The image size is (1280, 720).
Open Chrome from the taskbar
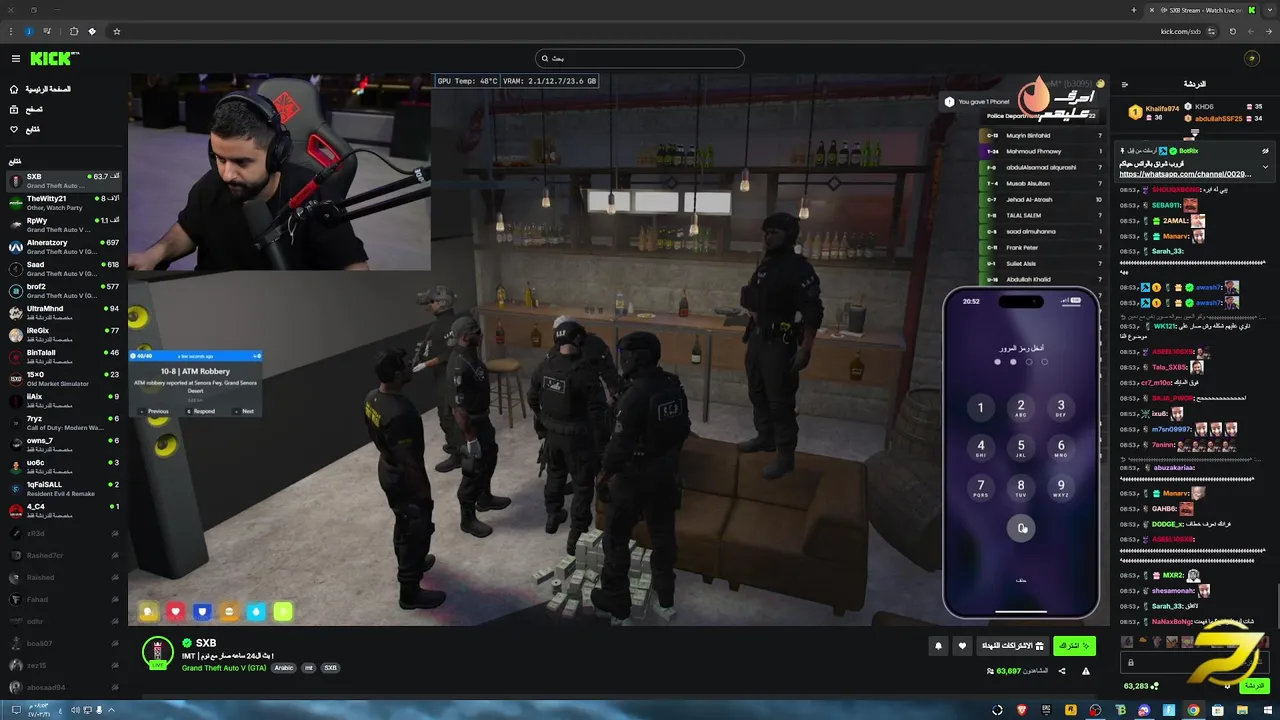1193,710
